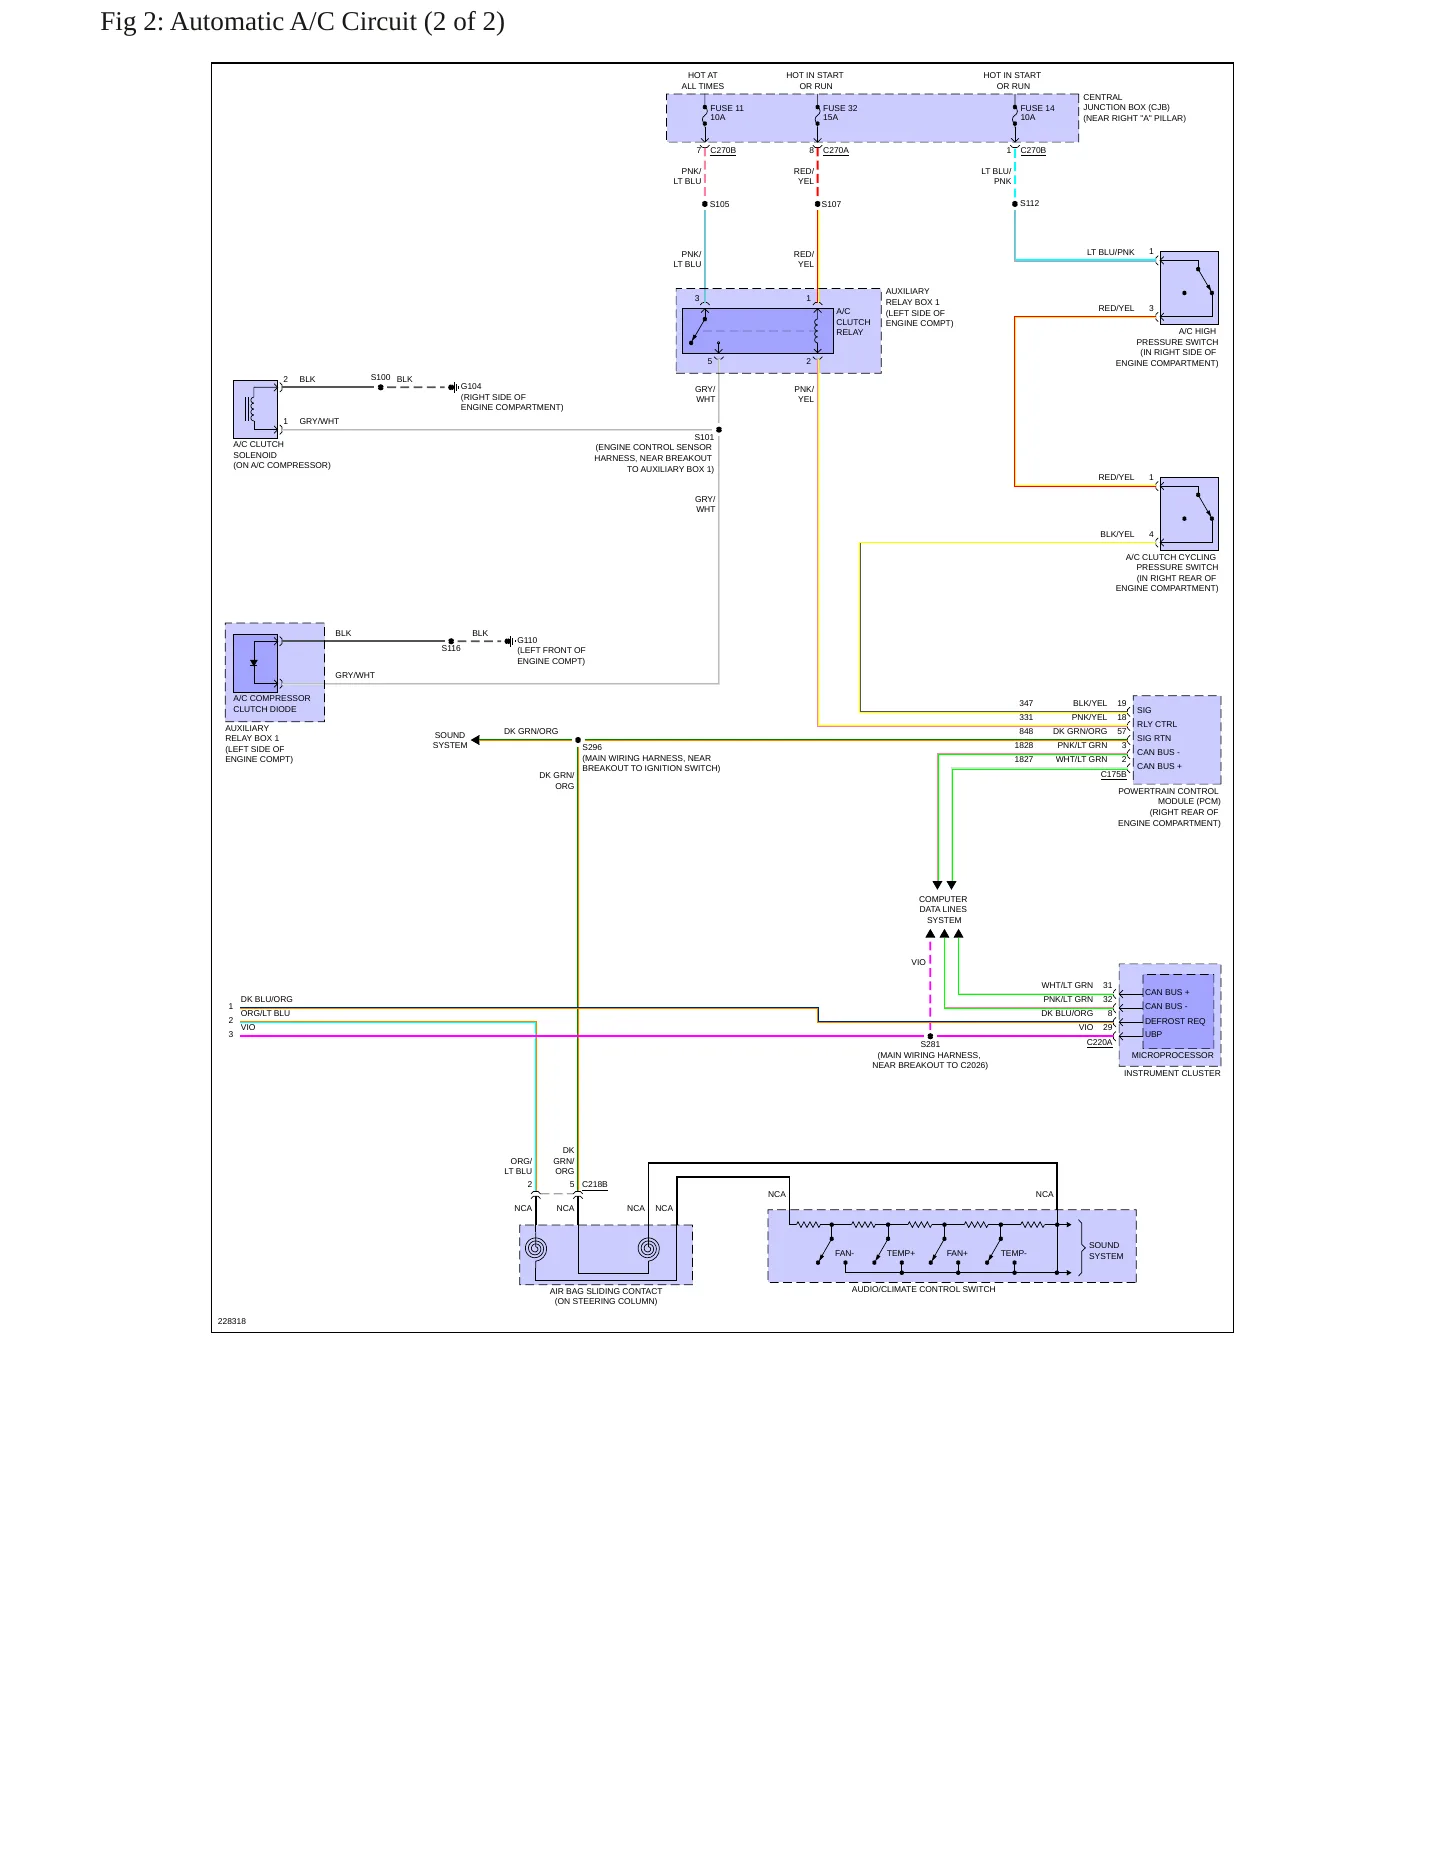Image resolution: width=1445 pixels, height=1870 pixels.
Task: Click the 'SIG RTN' pin in the PCM
Action: (x=1153, y=738)
